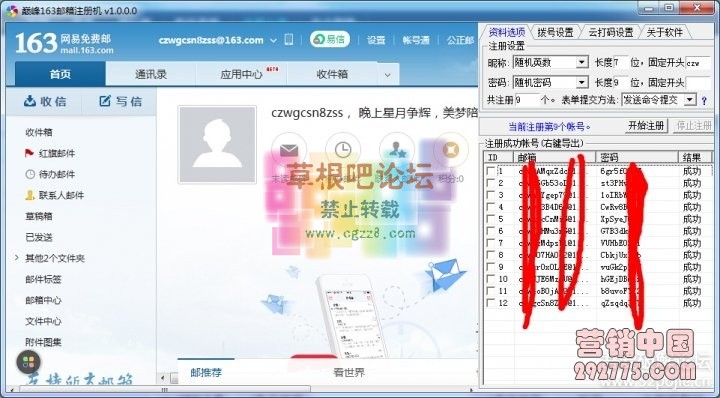Click the 写信 compose pencil icon
This screenshot has height=398, width=720.
(x=105, y=101)
